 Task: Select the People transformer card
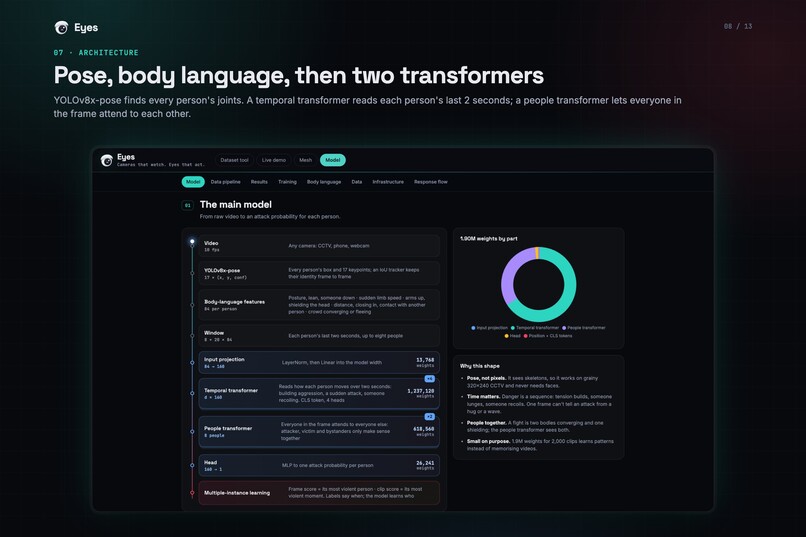319,432
